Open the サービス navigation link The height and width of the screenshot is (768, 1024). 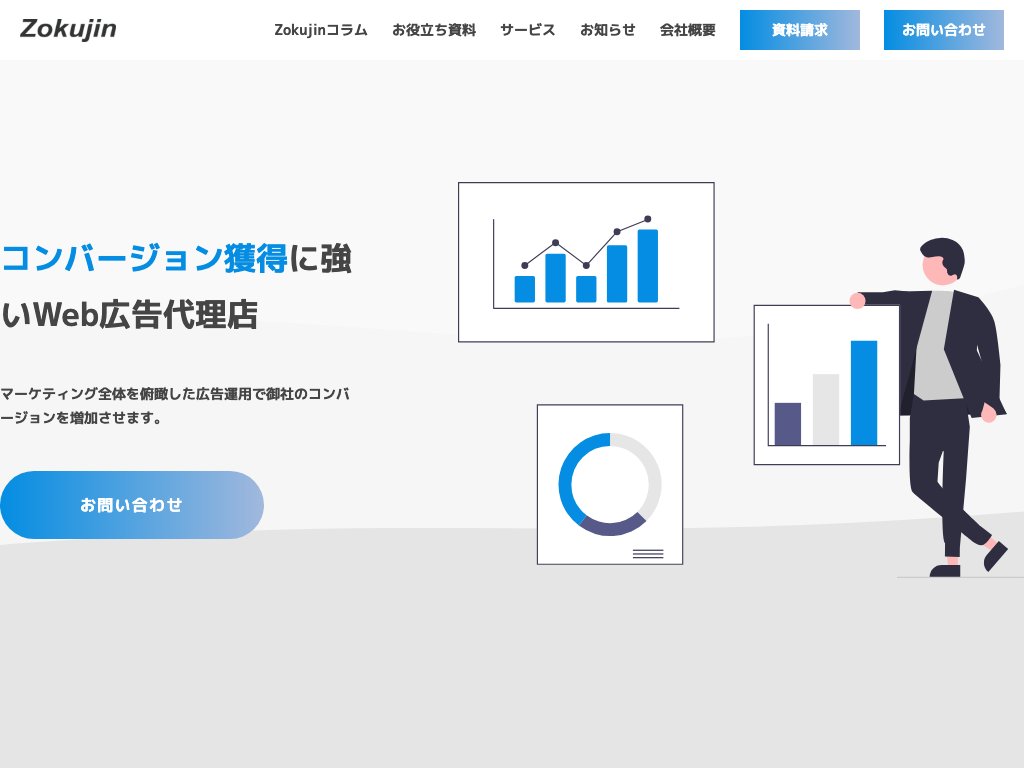pos(527,30)
